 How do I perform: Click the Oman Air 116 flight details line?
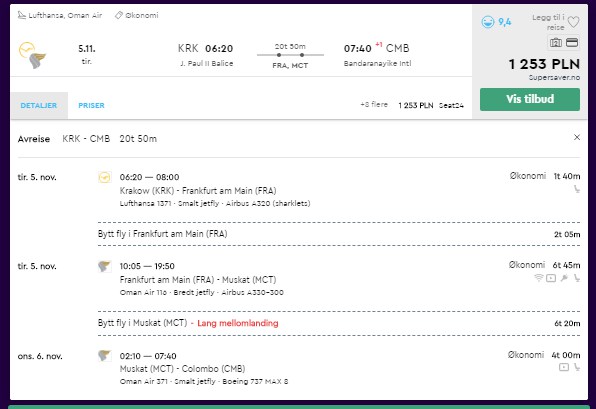tap(201, 292)
